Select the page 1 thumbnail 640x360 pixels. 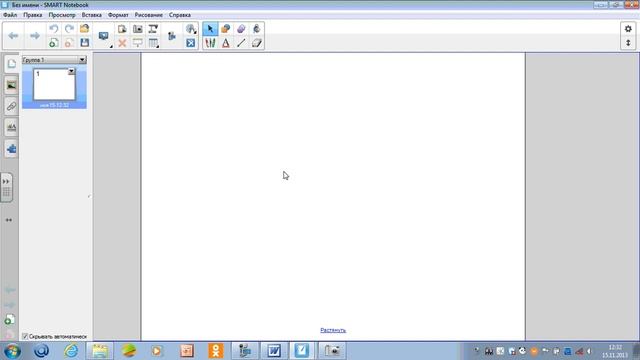coord(54,84)
